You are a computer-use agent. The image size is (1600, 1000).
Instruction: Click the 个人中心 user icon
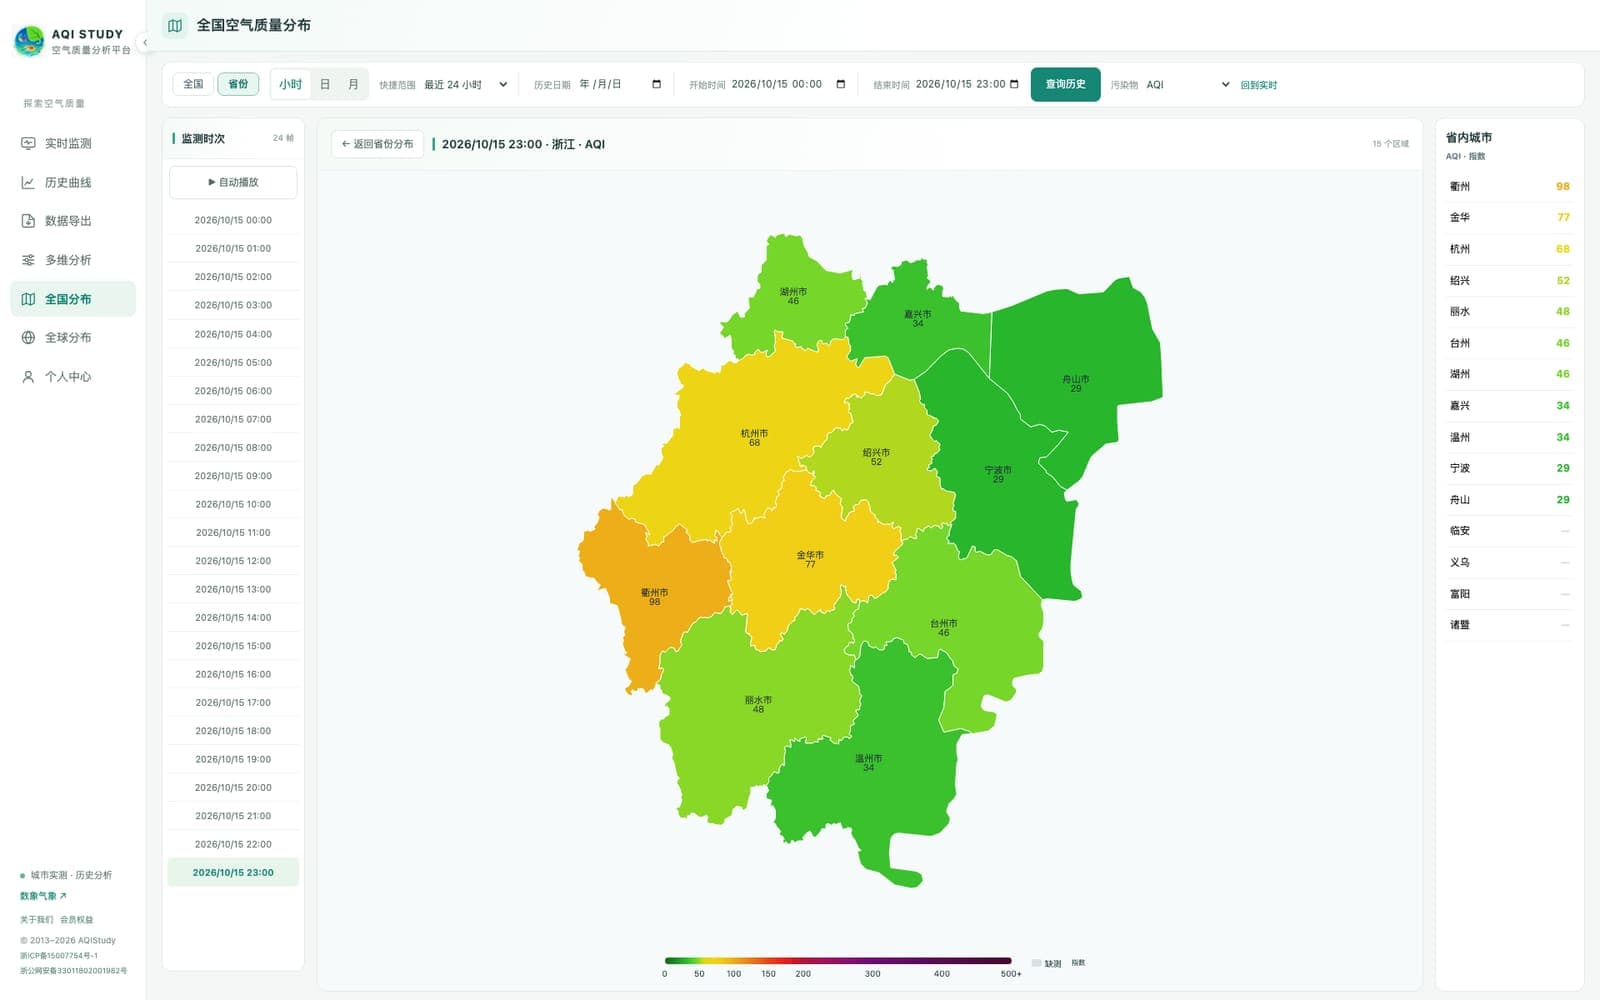pos(28,377)
